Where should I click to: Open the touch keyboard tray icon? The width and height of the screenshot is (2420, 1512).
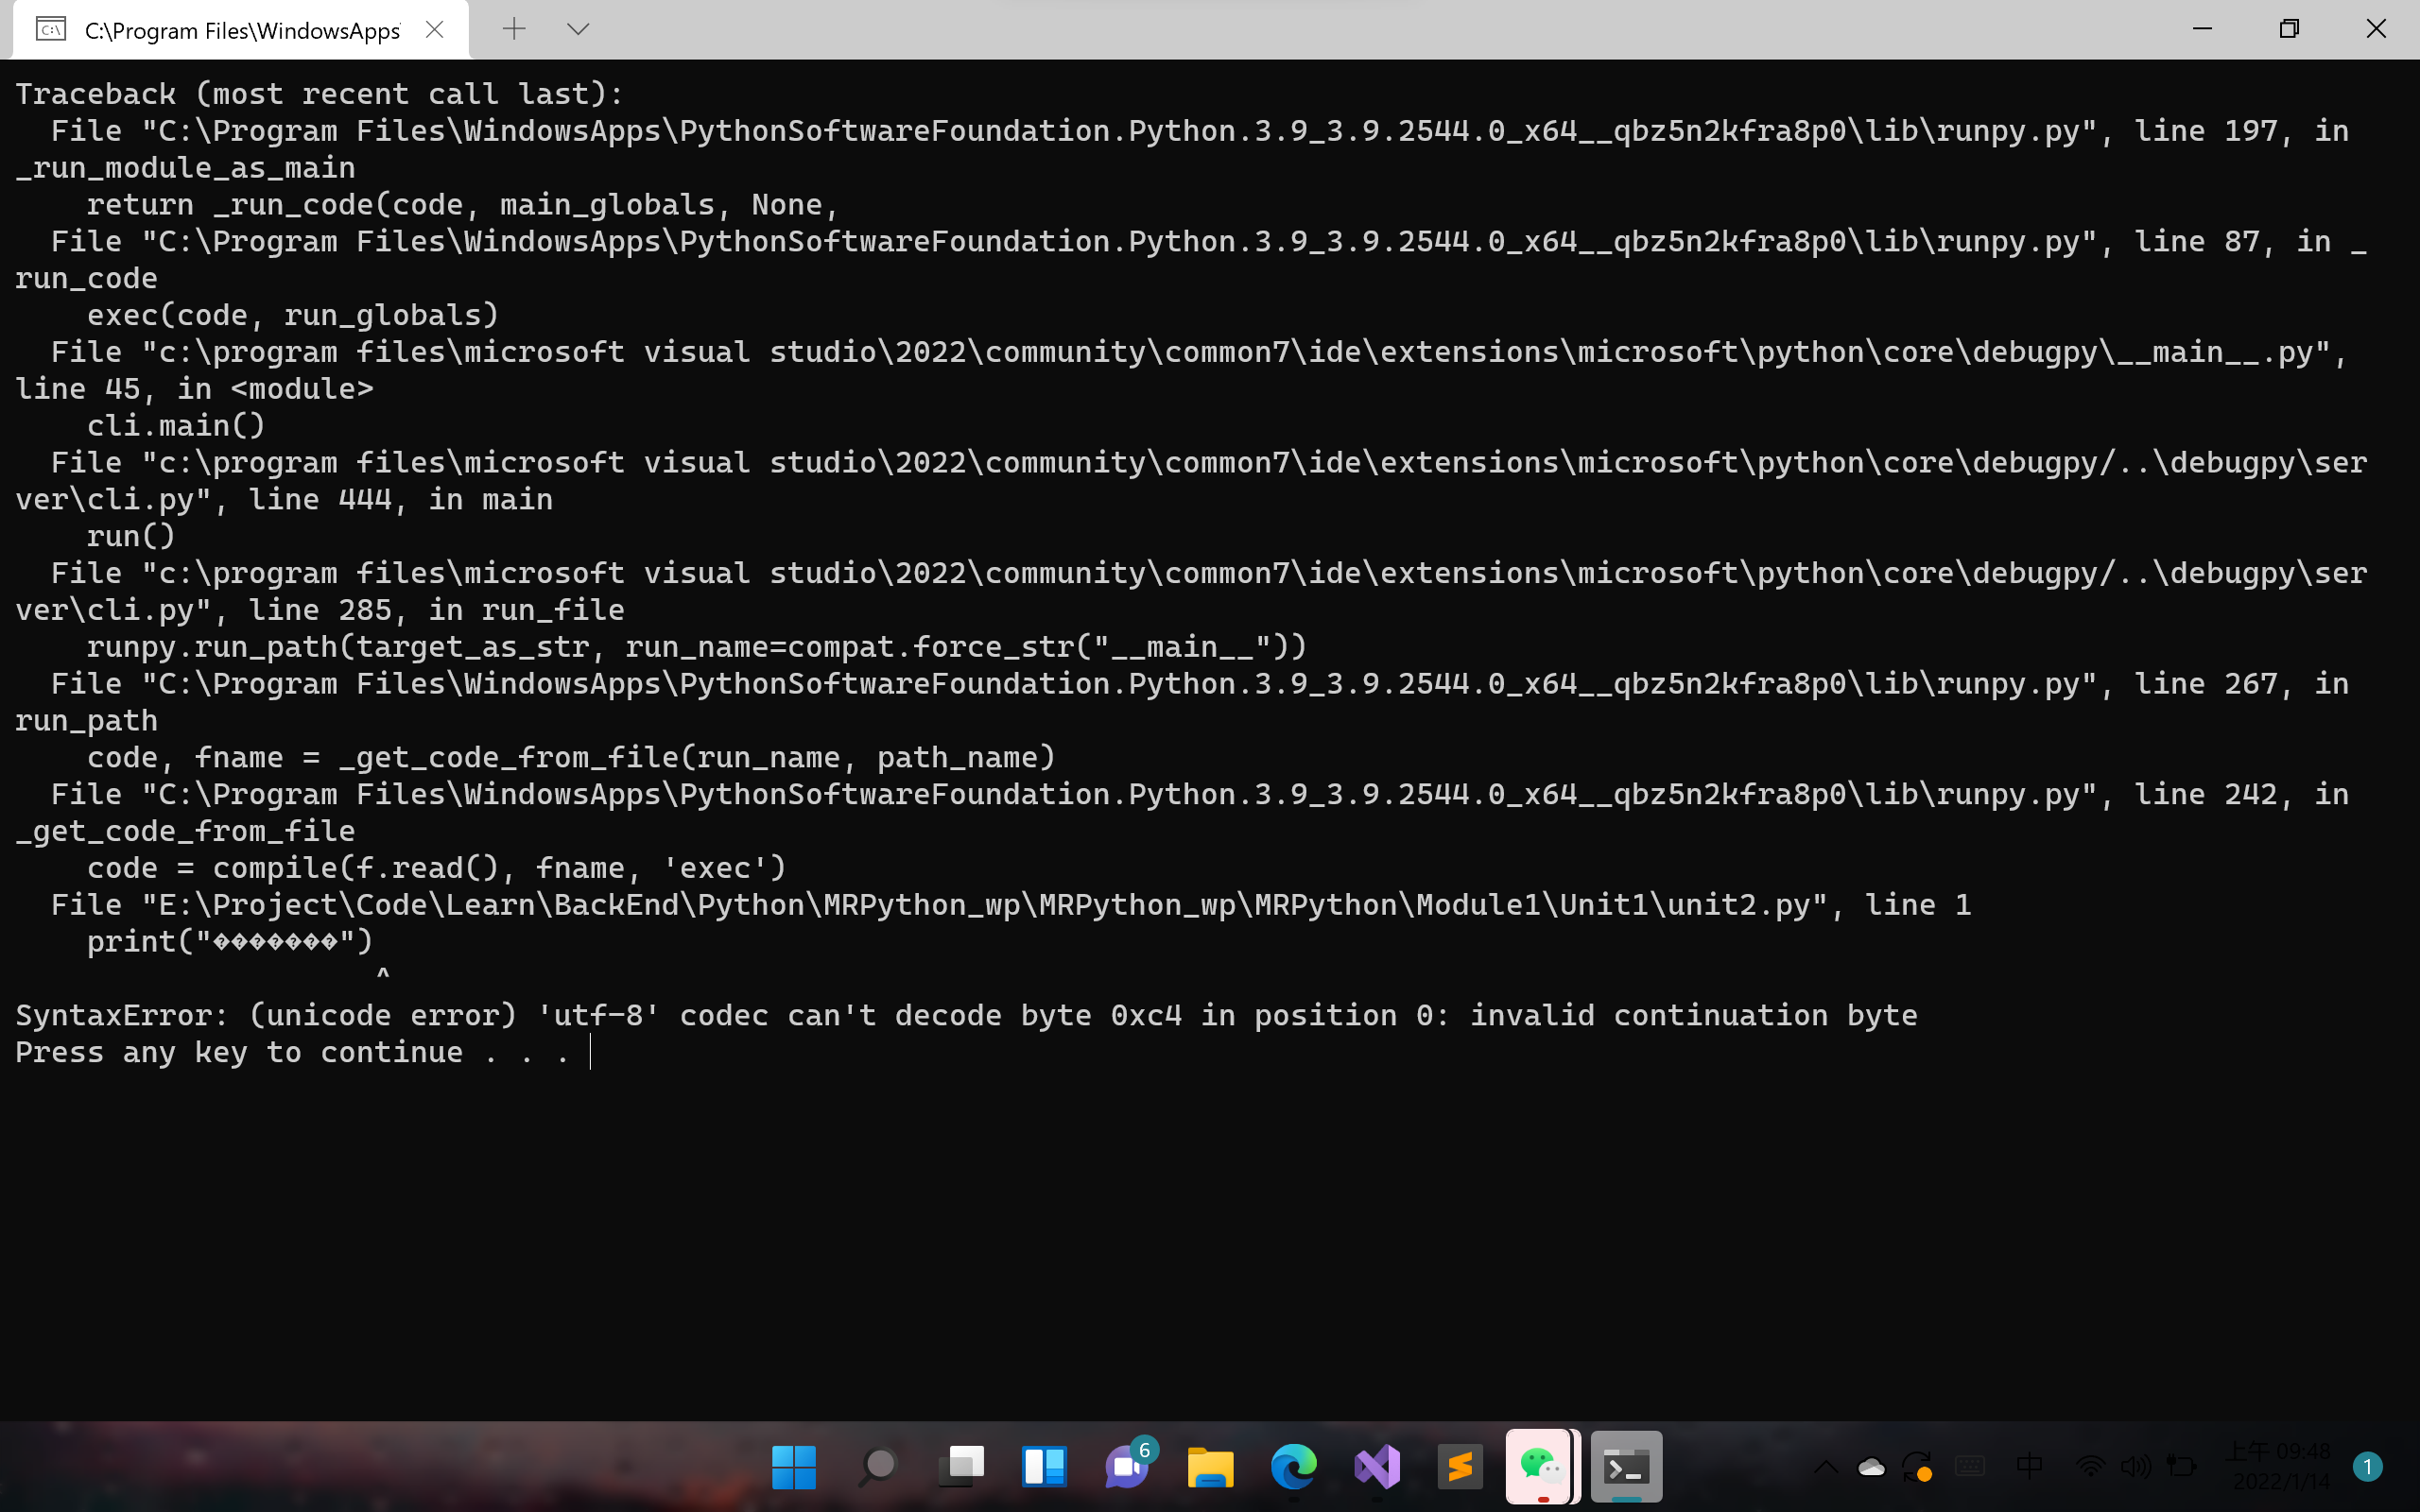click(1970, 1467)
